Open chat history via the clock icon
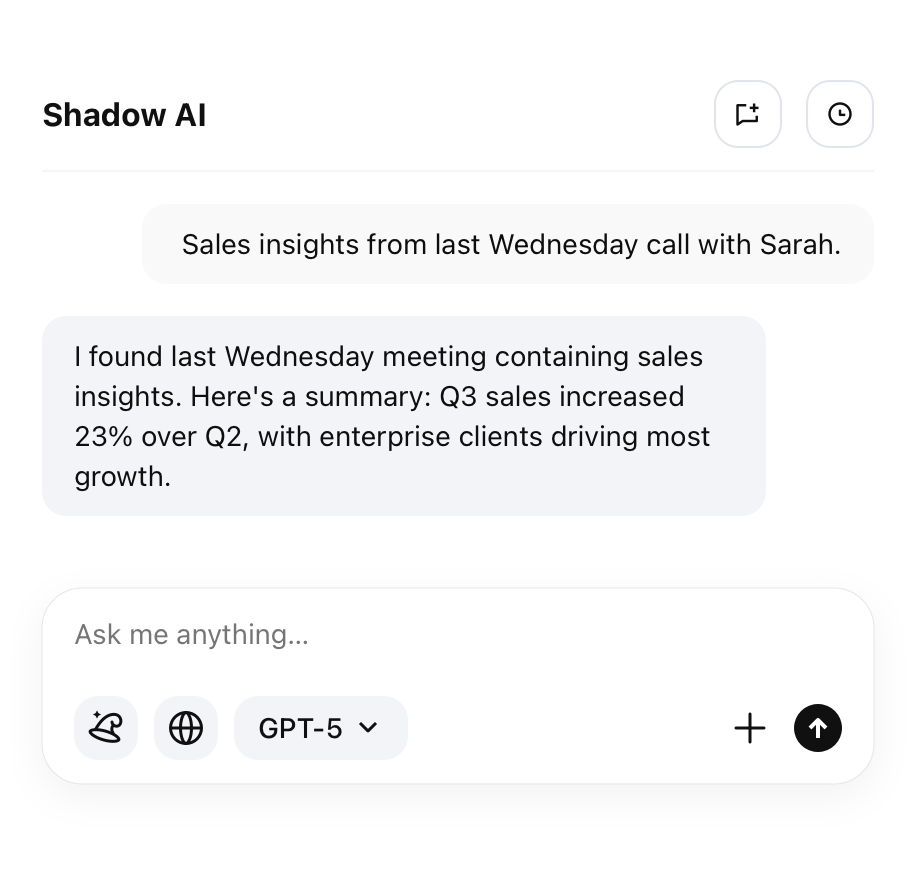Viewport: 916px width, 880px height. click(839, 114)
